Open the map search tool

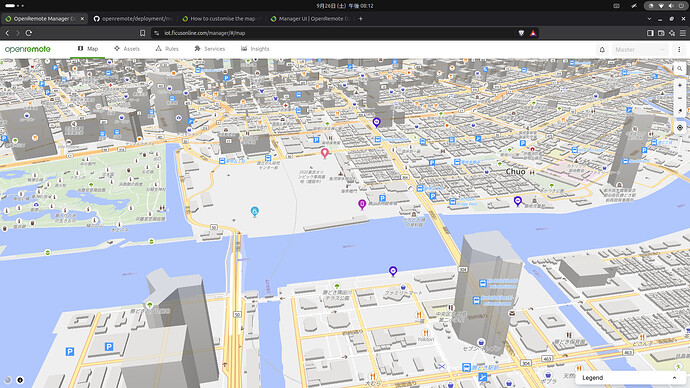[680, 69]
